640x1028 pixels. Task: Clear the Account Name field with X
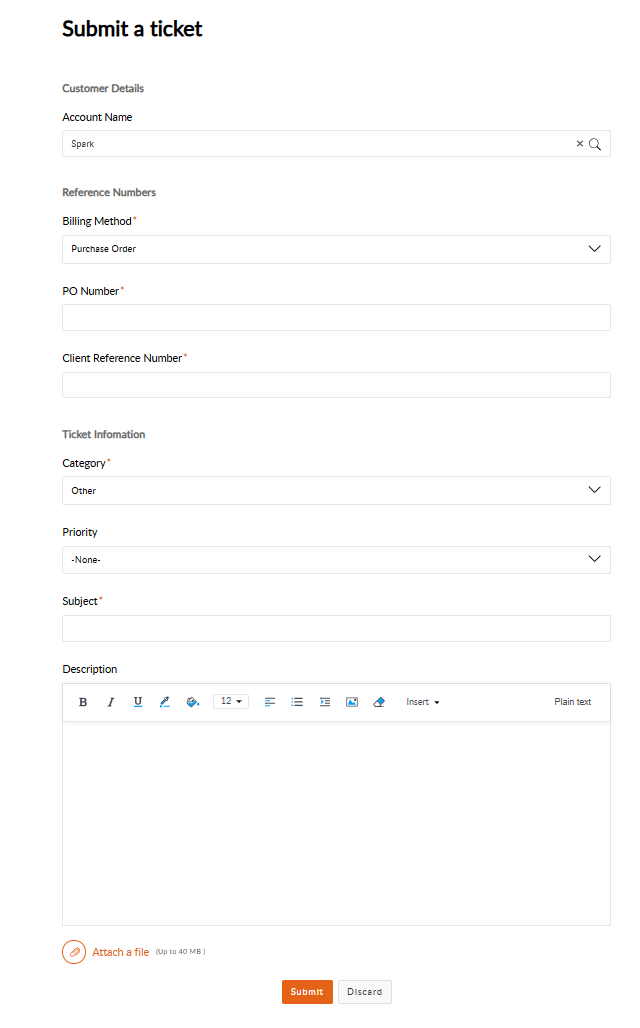coord(579,144)
